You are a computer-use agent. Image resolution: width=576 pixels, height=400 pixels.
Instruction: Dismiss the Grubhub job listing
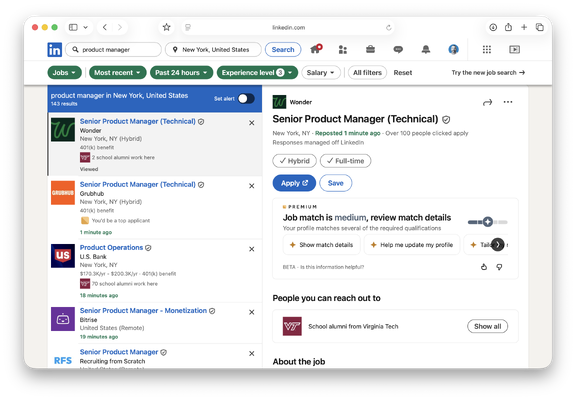tap(252, 186)
